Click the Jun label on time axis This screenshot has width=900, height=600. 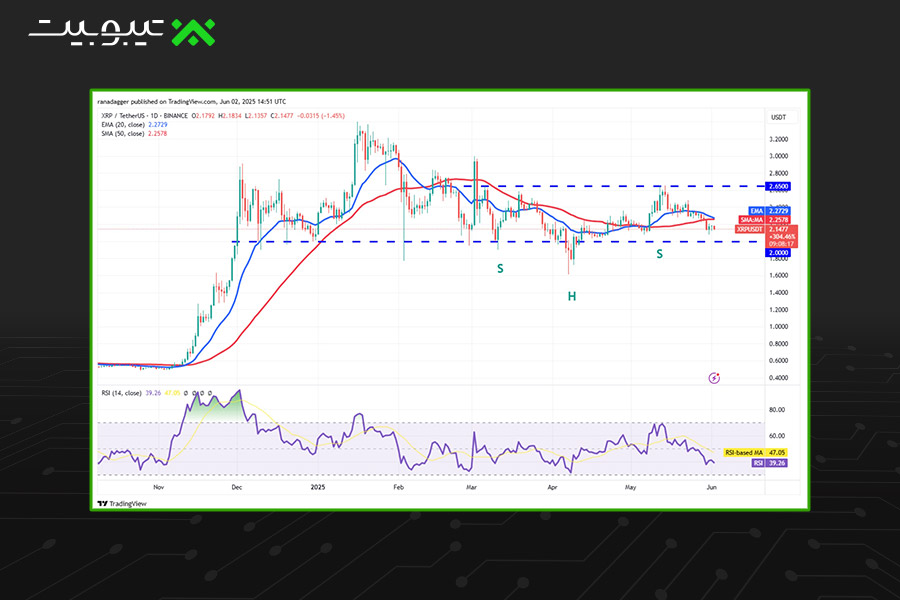click(x=712, y=487)
